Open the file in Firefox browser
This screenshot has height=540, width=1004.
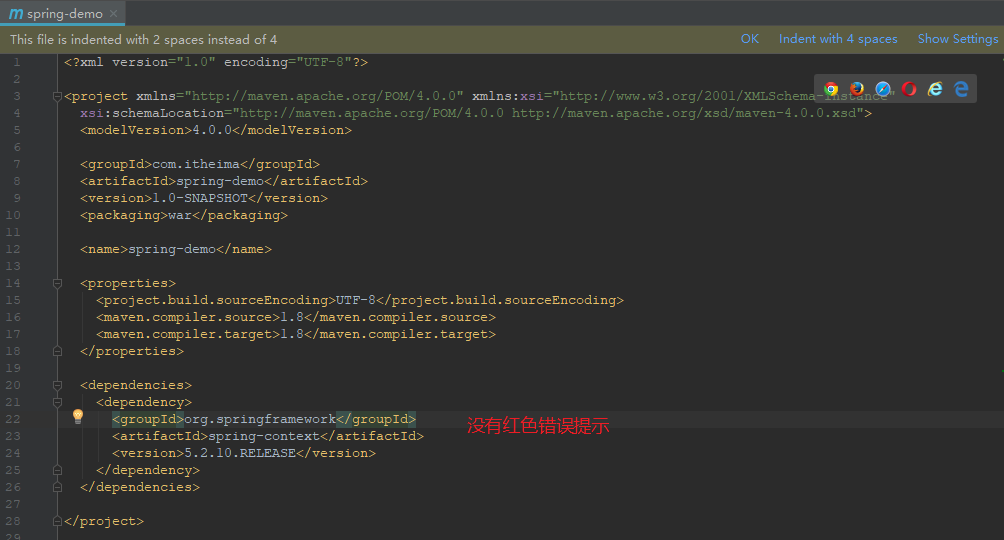pyautogui.click(x=857, y=89)
